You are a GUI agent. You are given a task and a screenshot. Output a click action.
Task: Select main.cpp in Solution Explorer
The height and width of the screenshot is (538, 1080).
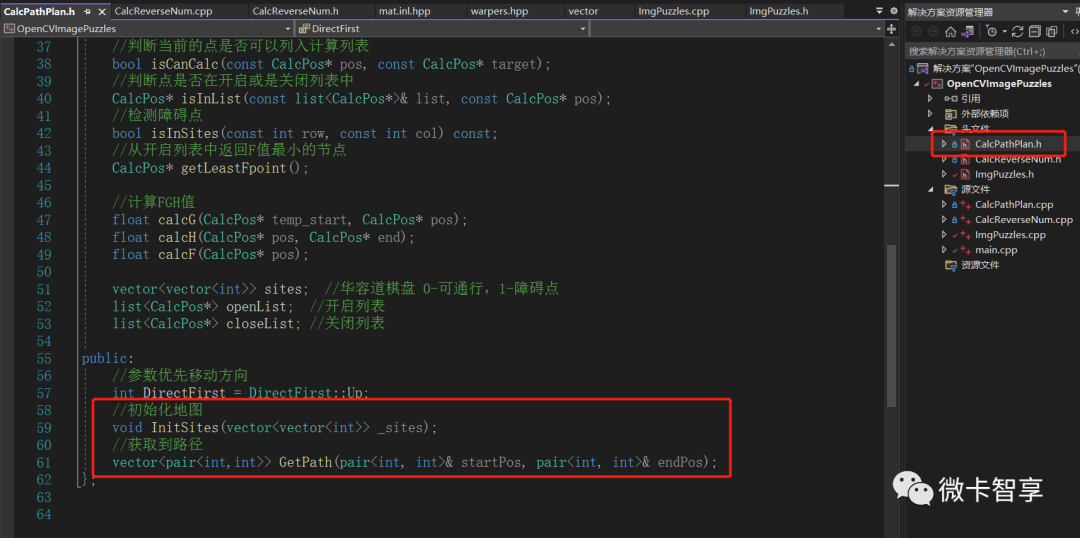996,250
